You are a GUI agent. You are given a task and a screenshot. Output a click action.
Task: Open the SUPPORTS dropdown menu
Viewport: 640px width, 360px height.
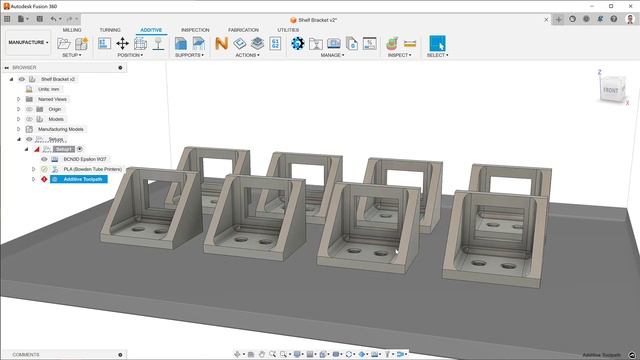tap(189, 55)
